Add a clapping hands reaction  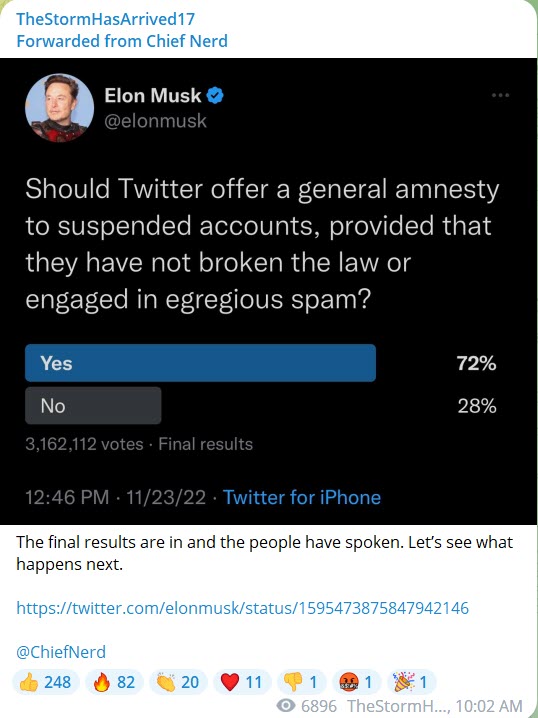[178, 682]
